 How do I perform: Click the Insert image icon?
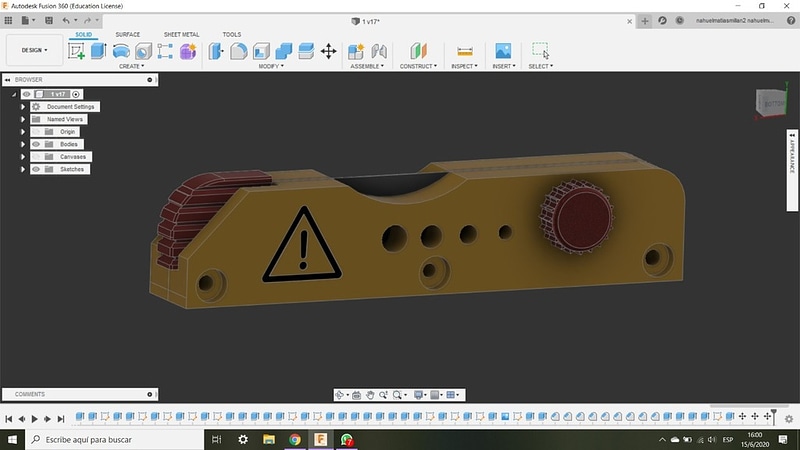503,51
